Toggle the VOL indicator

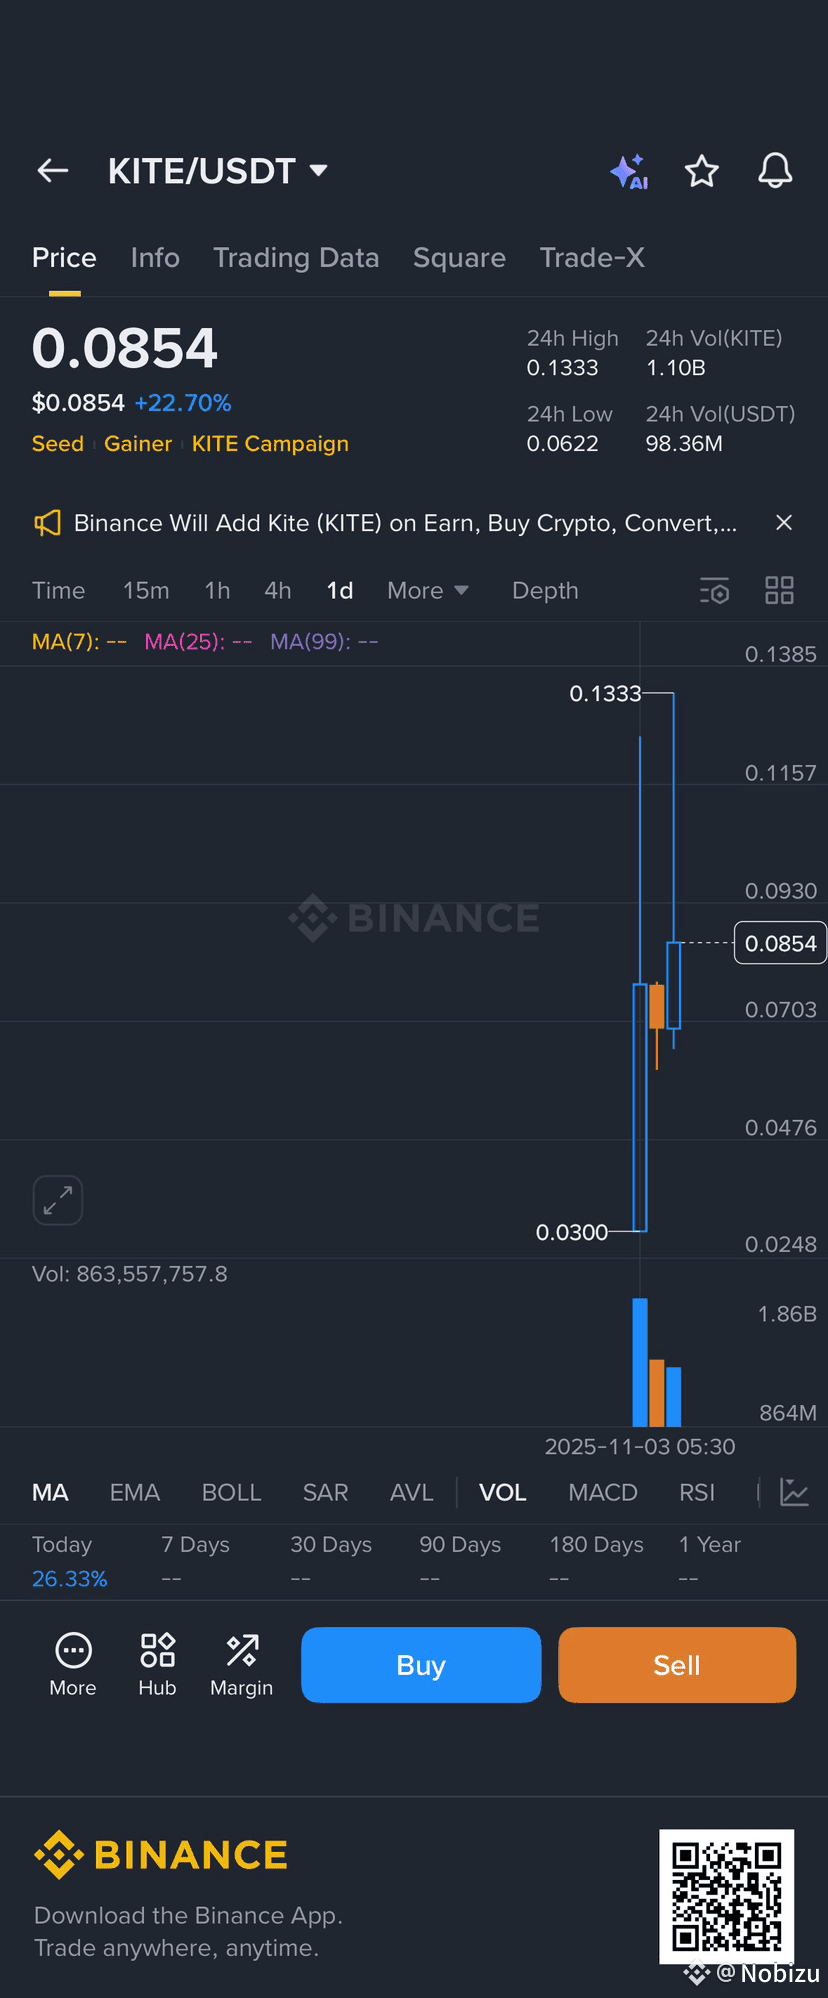click(x=502, y=1493)
